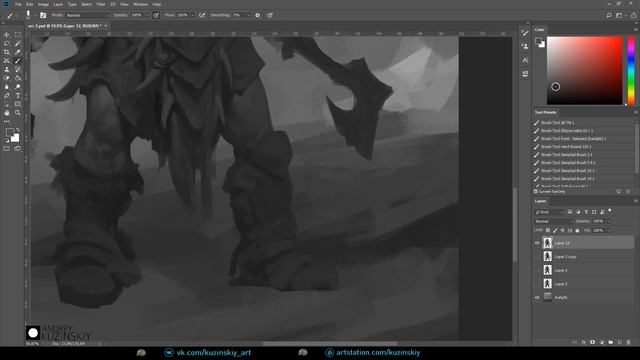Open the Window menu

141,4
